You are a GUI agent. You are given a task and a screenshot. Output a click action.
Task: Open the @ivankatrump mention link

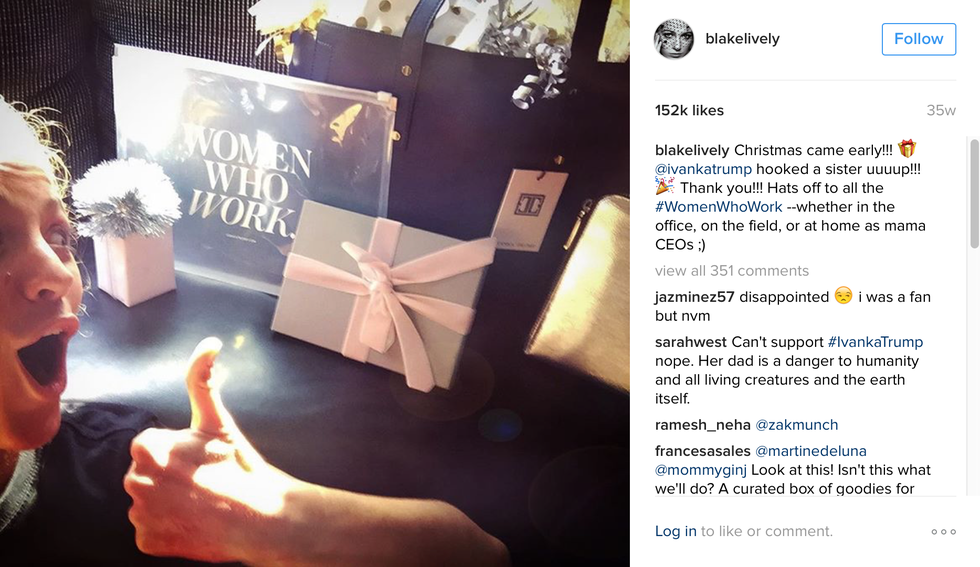pyautogui.click(x=703, y=169)
